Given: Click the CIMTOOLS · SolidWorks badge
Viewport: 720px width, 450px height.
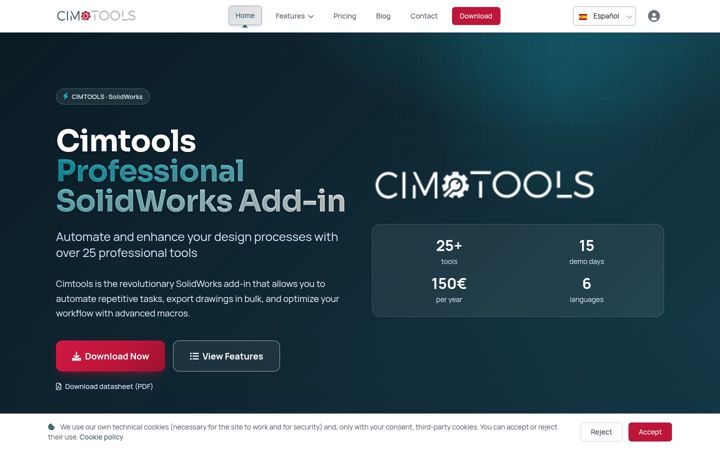Looking at the screenshot, I should point(103,96).
